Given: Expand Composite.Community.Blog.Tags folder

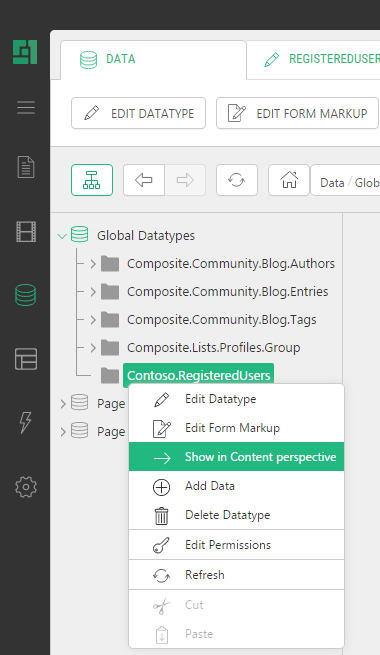Looking at the screenshot, I should pos(93,320).
